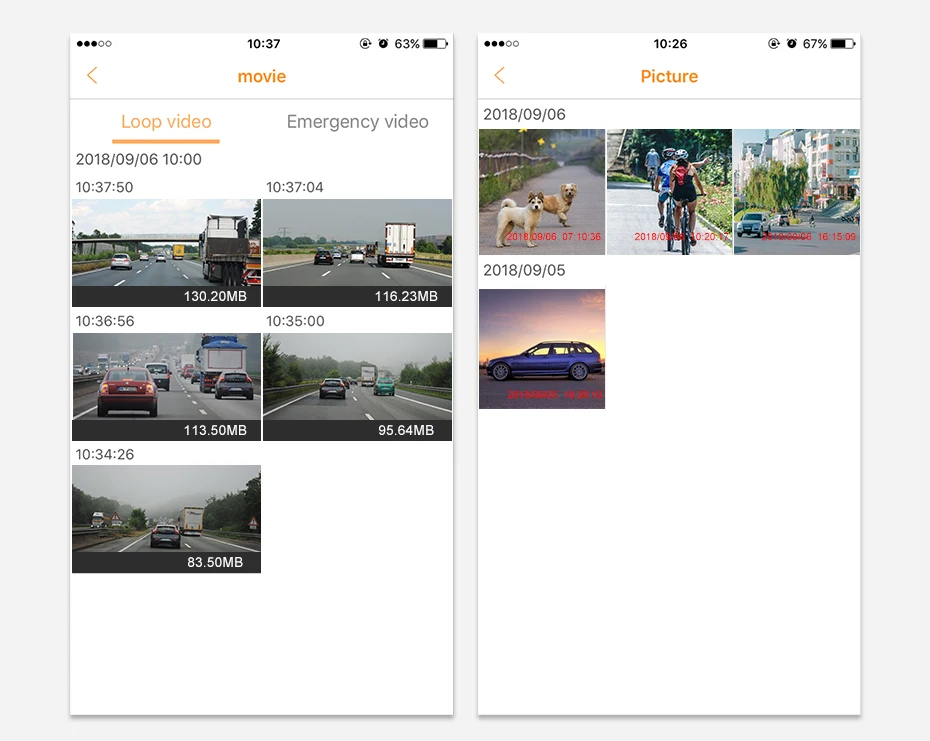Screen dimensions: 930x741
Task: Play the 10:36:56 video with red car
Action: tap(167, 387)
